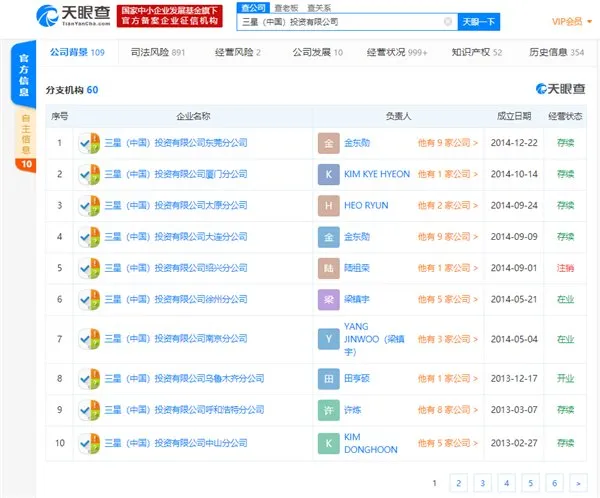Switch to 查关系 search tab
This screenshot has width=600, height=498.
tap(319, 8)
